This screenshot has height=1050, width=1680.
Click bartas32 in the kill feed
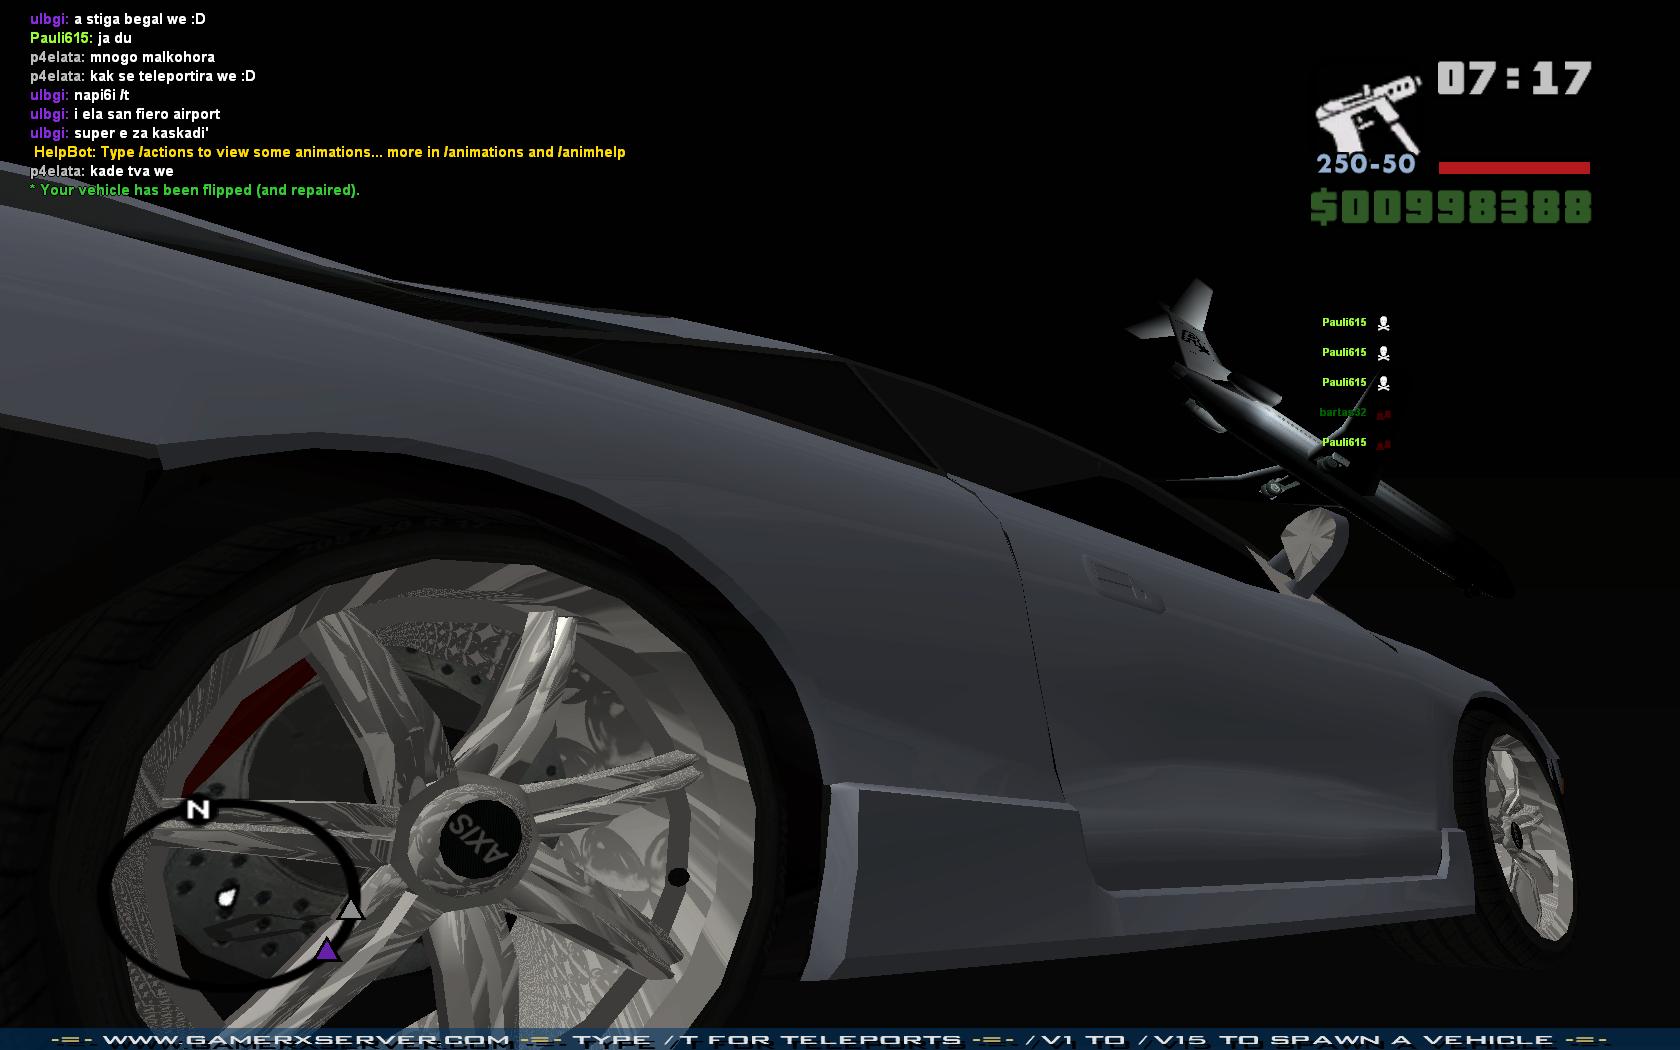1342,412
